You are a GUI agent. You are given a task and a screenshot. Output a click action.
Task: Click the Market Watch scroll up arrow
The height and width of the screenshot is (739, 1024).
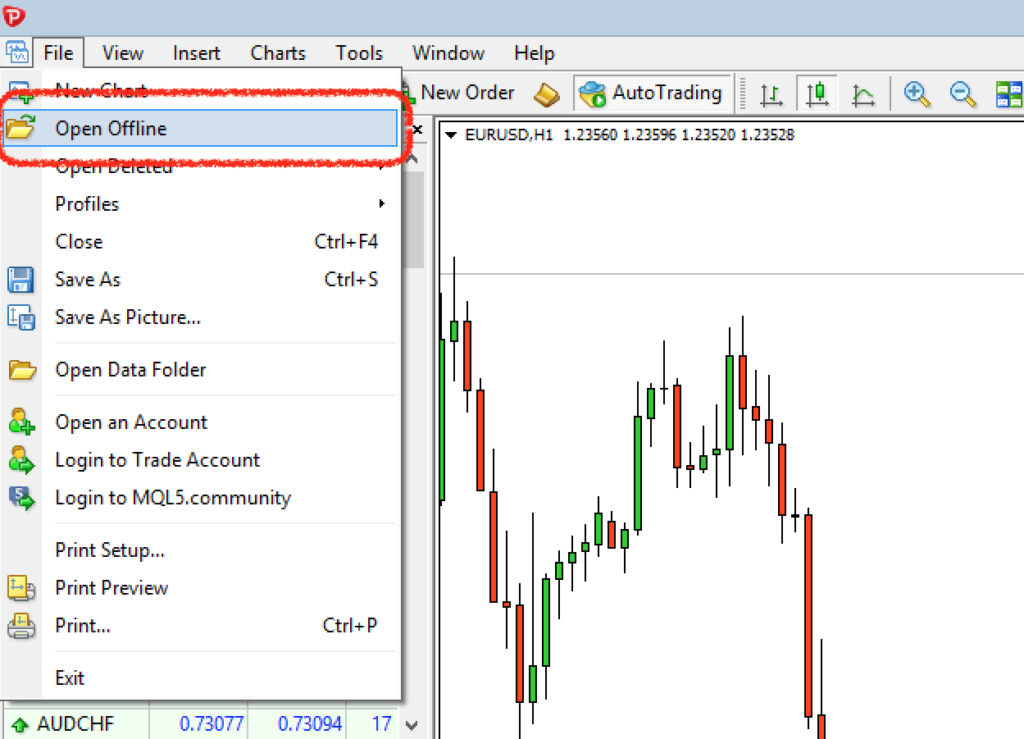pos(411,159)
